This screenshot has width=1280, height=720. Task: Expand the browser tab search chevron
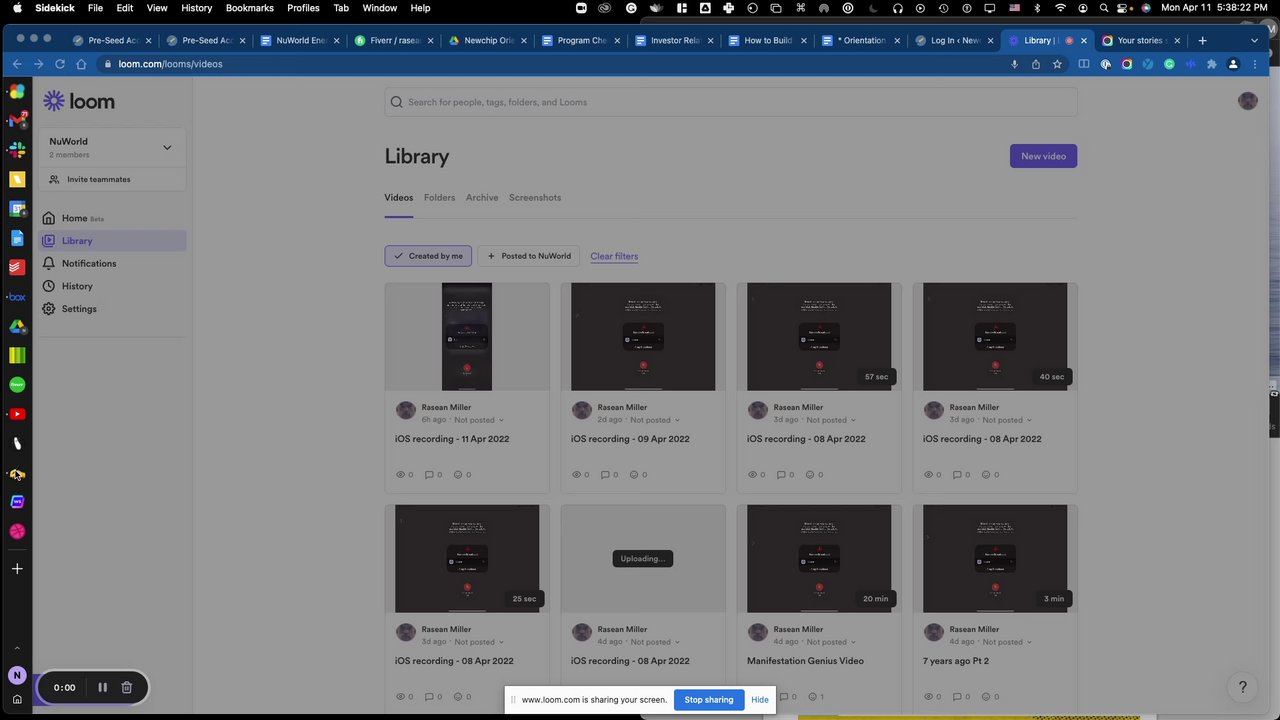coord(1254,40)
